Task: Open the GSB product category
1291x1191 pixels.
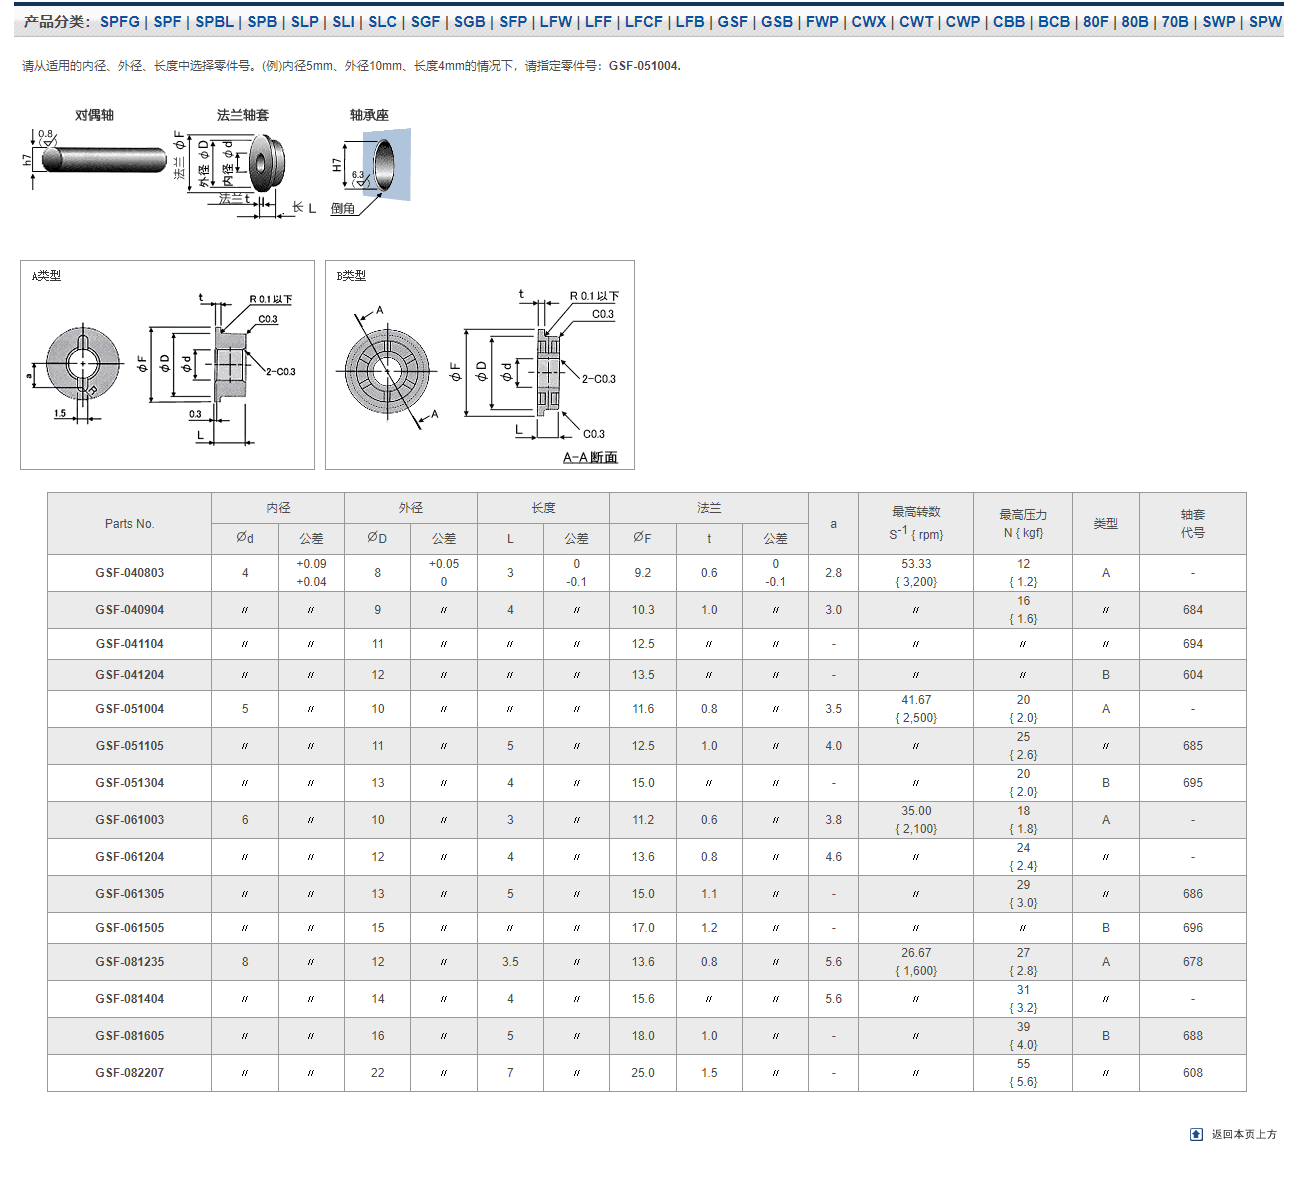Action: click(777, 21)
